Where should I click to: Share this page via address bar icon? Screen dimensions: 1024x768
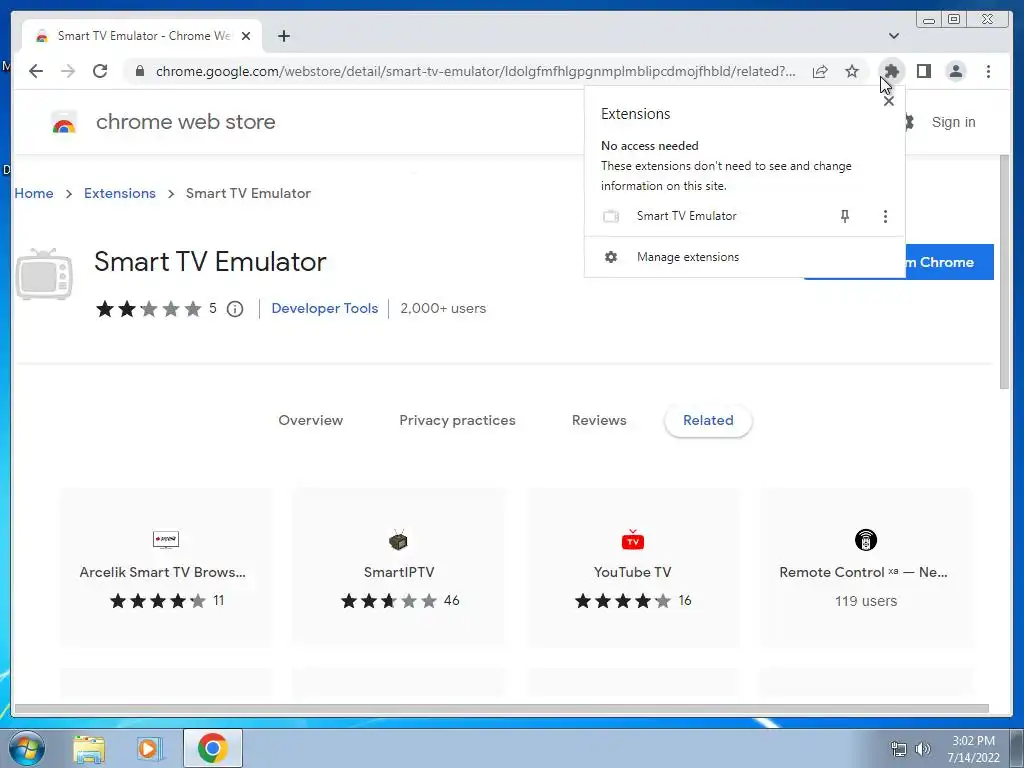[820, 71]
